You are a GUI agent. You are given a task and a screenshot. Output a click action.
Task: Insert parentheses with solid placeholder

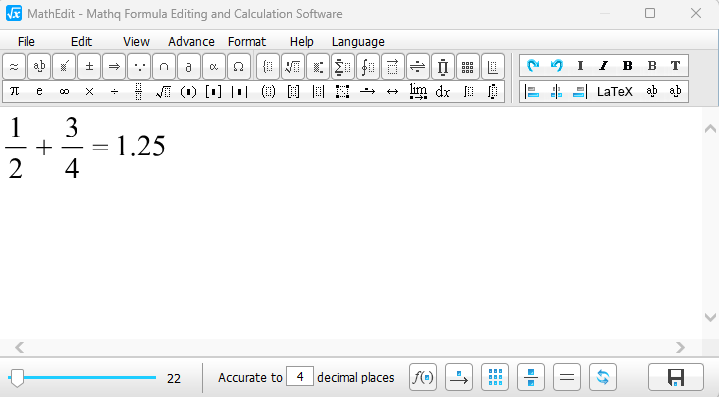click(x=188, y=92)
